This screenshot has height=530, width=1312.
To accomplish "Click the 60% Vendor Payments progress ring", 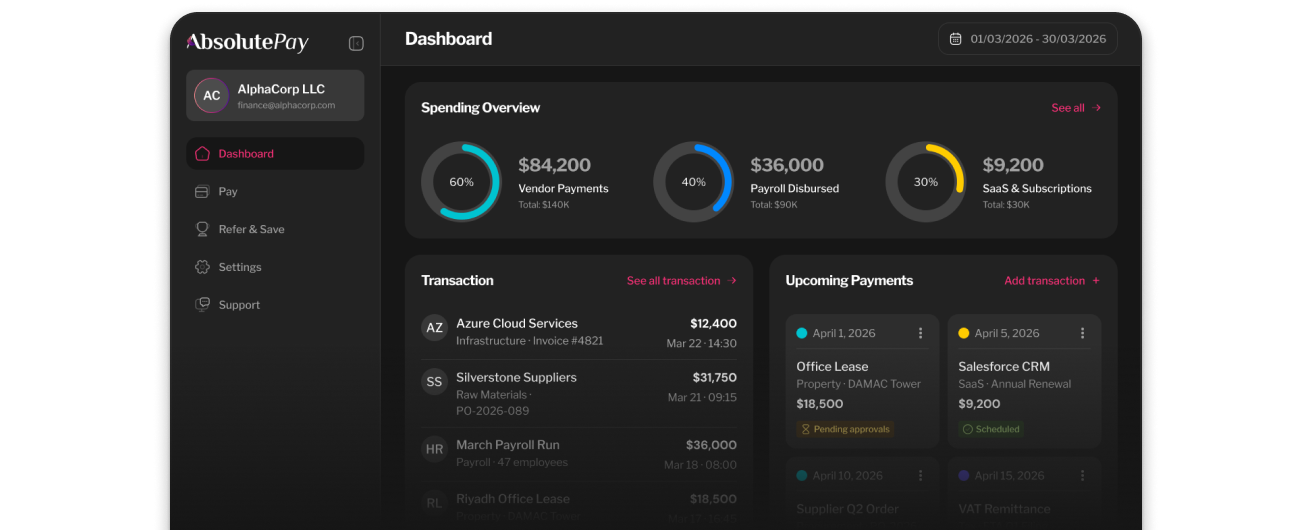I will 461,181.
